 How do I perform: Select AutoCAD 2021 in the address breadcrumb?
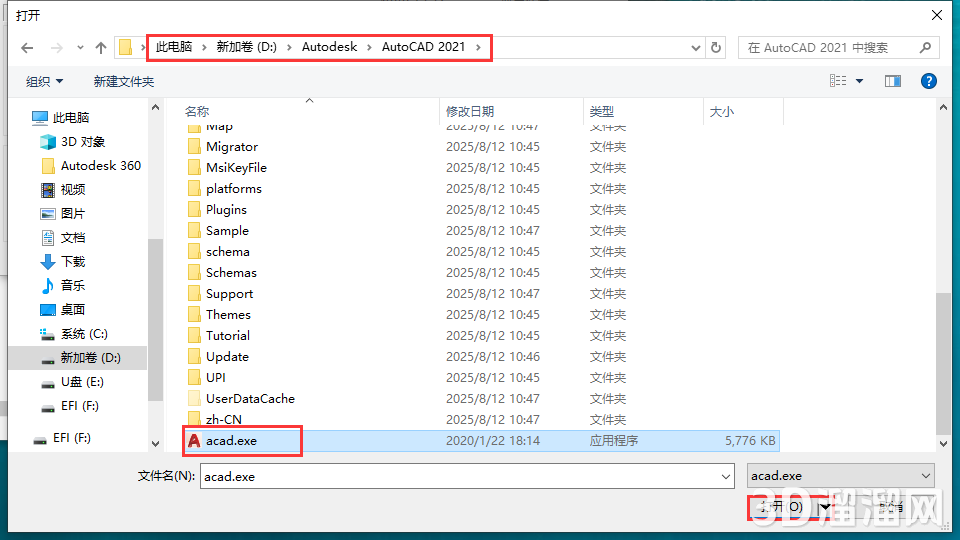tap(424, 47)
